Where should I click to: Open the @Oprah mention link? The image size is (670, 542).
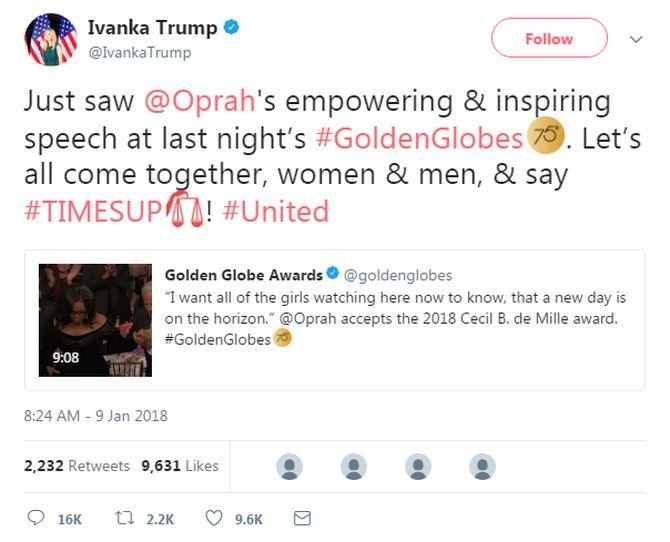(200, 101)
